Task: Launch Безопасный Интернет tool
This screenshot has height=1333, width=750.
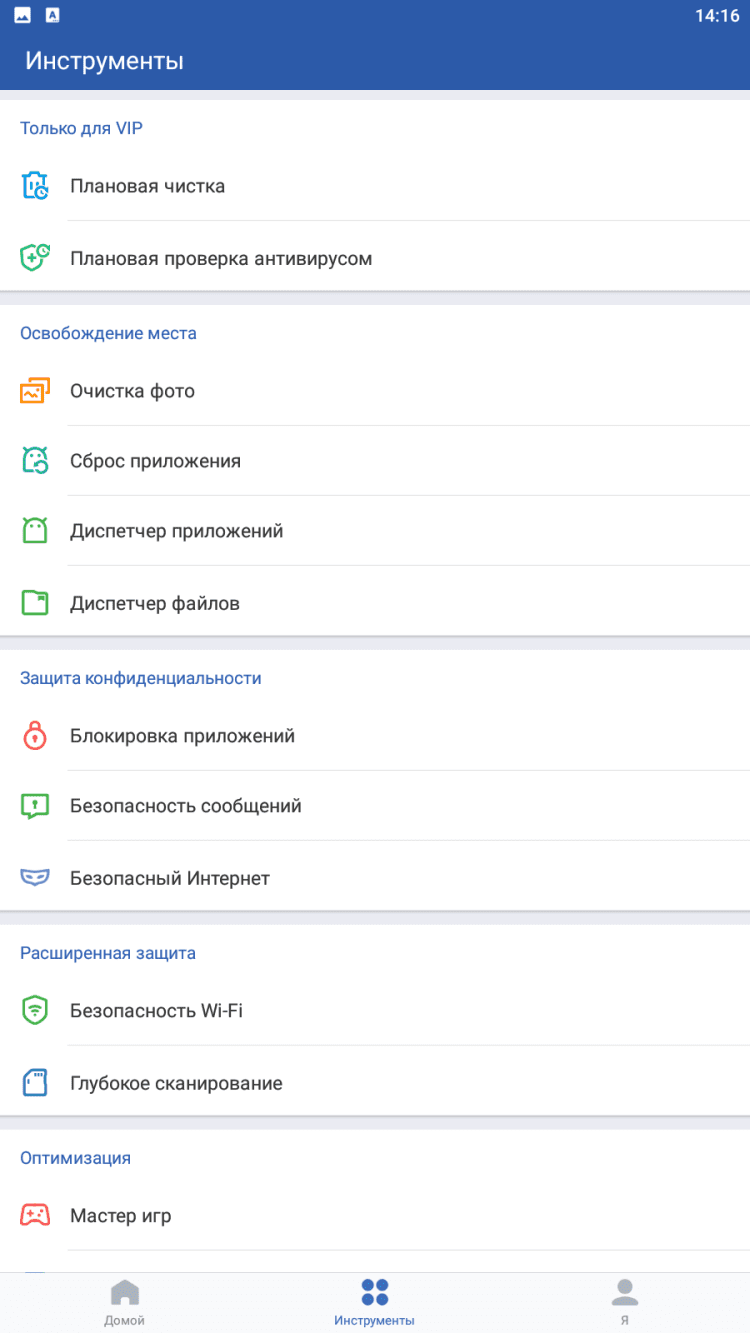Action: pos(170,878)
